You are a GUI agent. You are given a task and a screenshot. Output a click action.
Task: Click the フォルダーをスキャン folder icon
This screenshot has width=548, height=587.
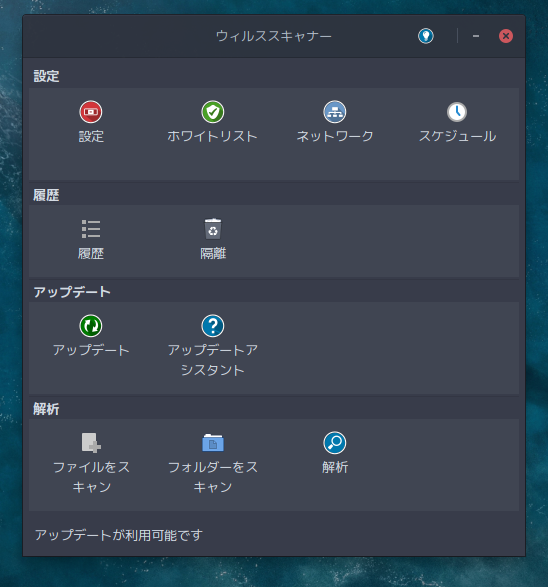tap(213, 442)
